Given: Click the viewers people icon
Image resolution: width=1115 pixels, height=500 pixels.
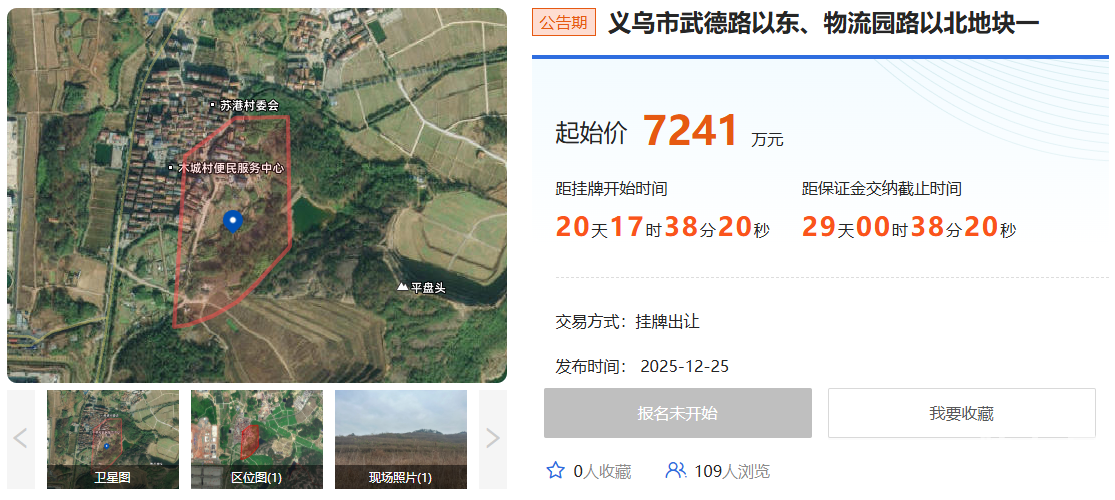Looking at the screenshot, I should pos(676,470).
